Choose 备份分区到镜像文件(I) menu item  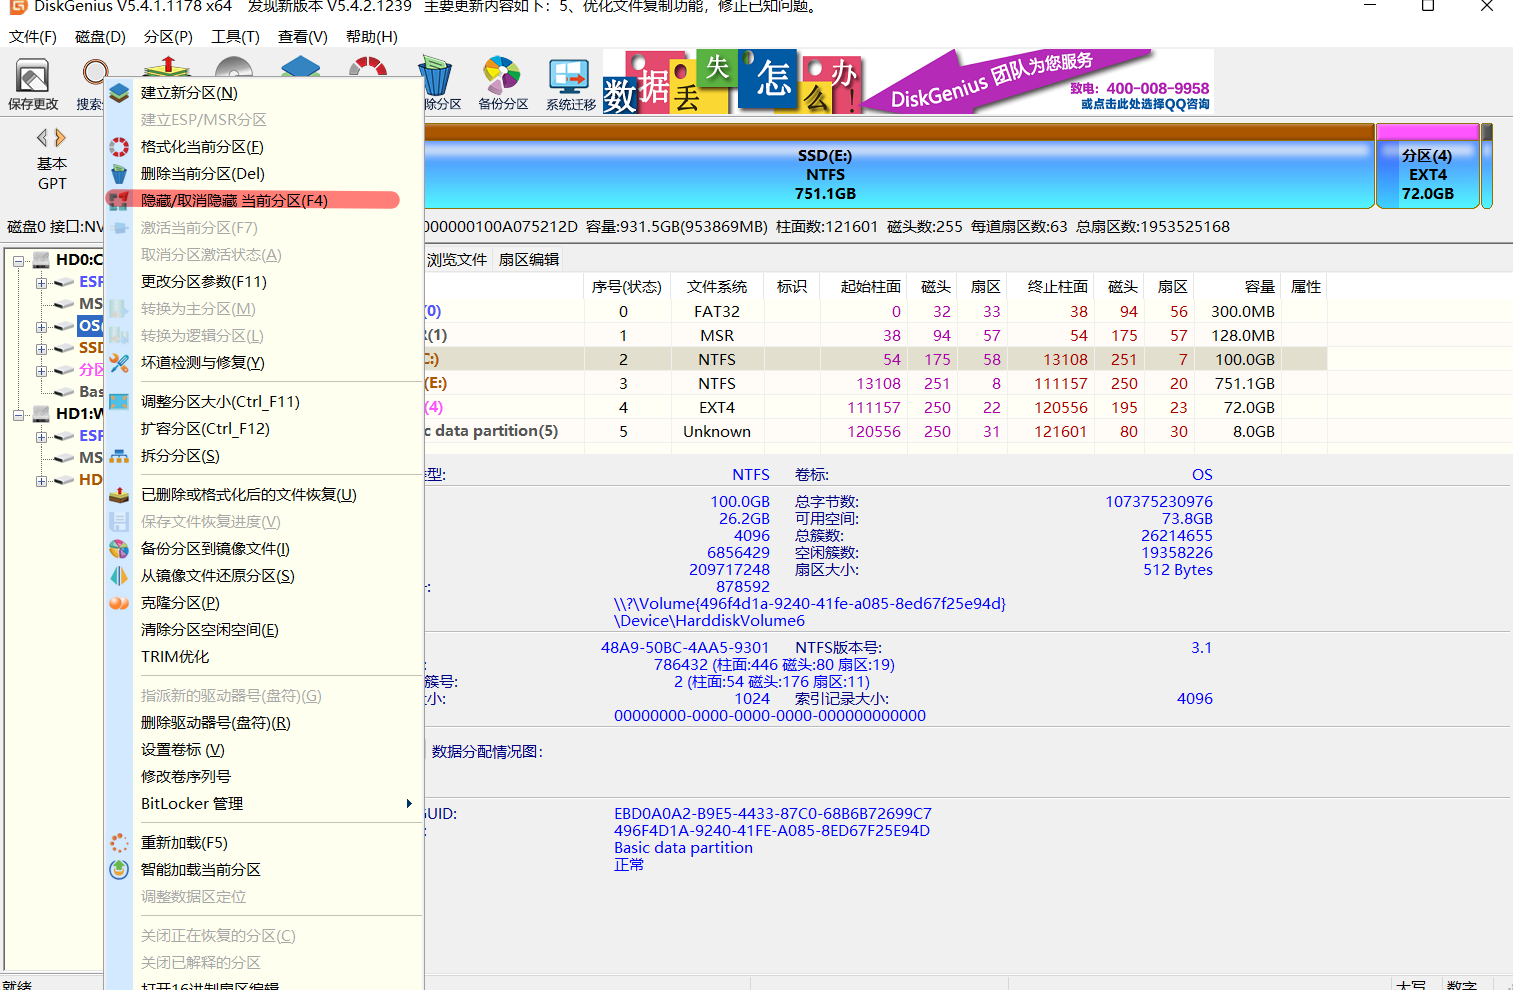215,549
